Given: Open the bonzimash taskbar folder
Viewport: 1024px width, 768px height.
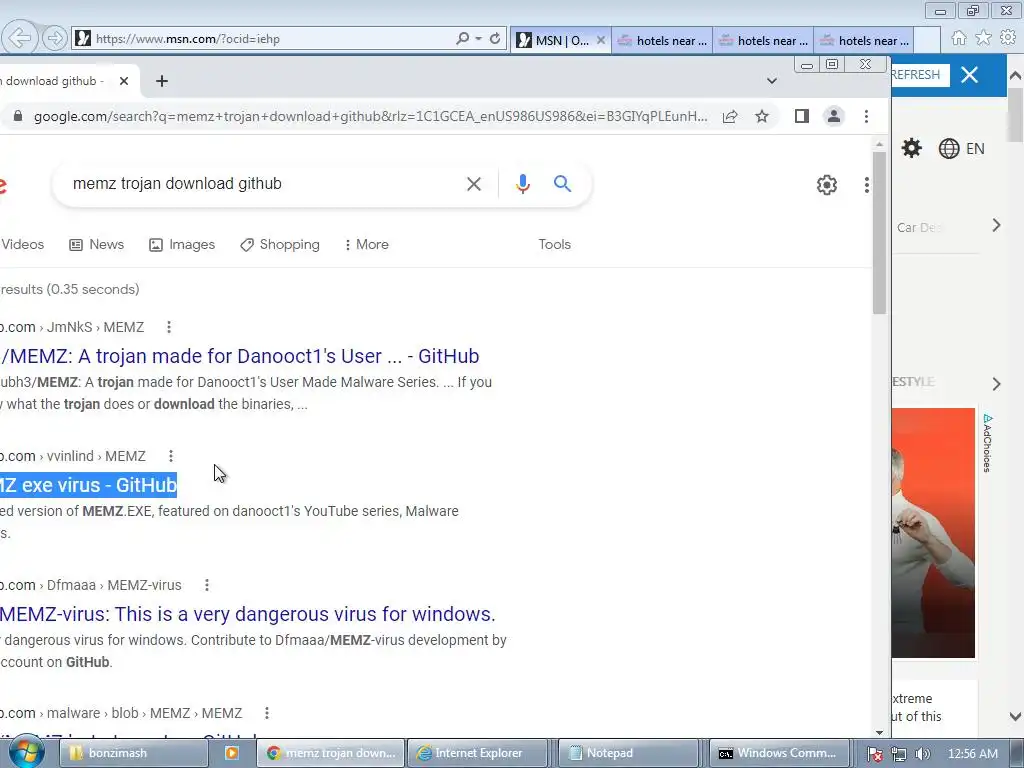Looking at the screenshot, I should tap(134, 753).
